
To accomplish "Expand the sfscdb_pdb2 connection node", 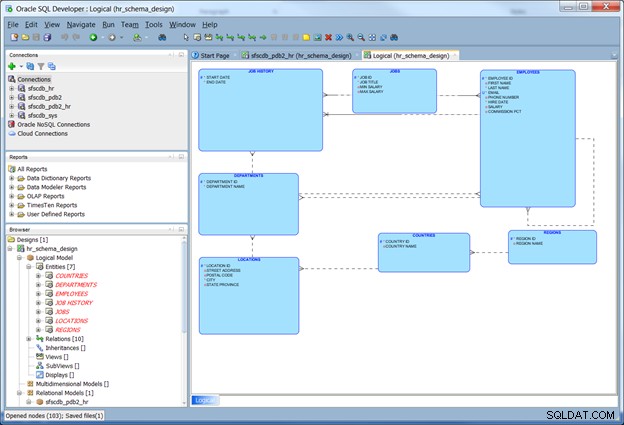I will click(12, 97).
